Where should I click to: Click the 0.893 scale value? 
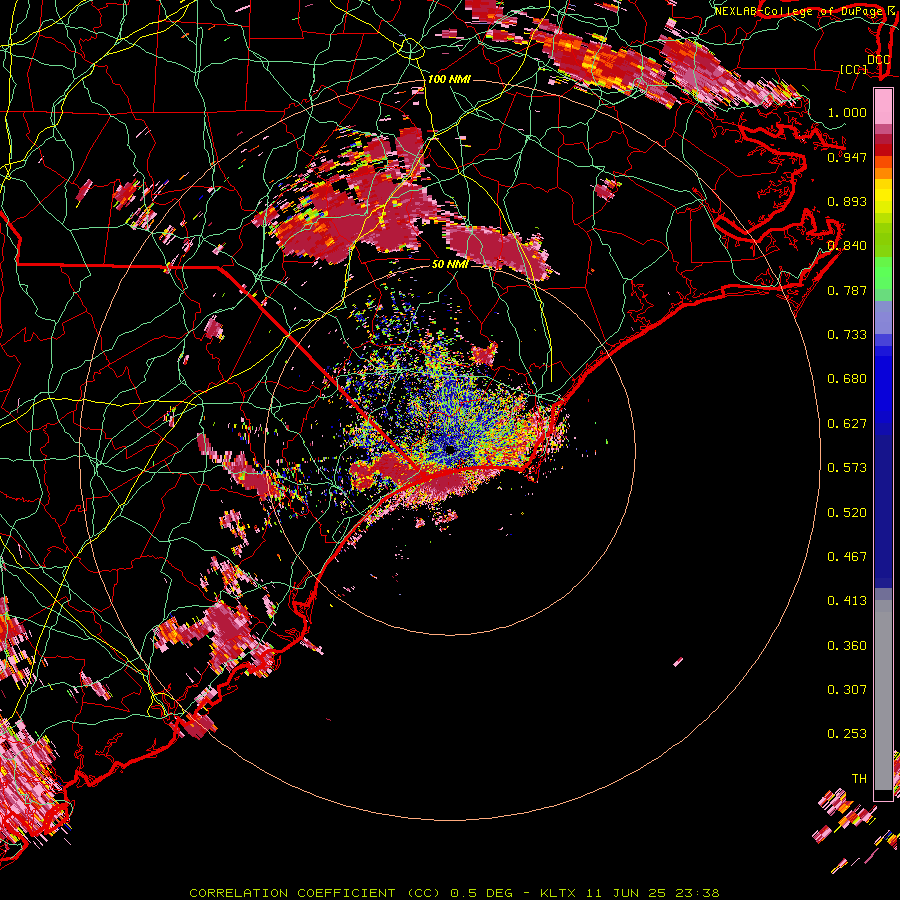tap(847, 201)
